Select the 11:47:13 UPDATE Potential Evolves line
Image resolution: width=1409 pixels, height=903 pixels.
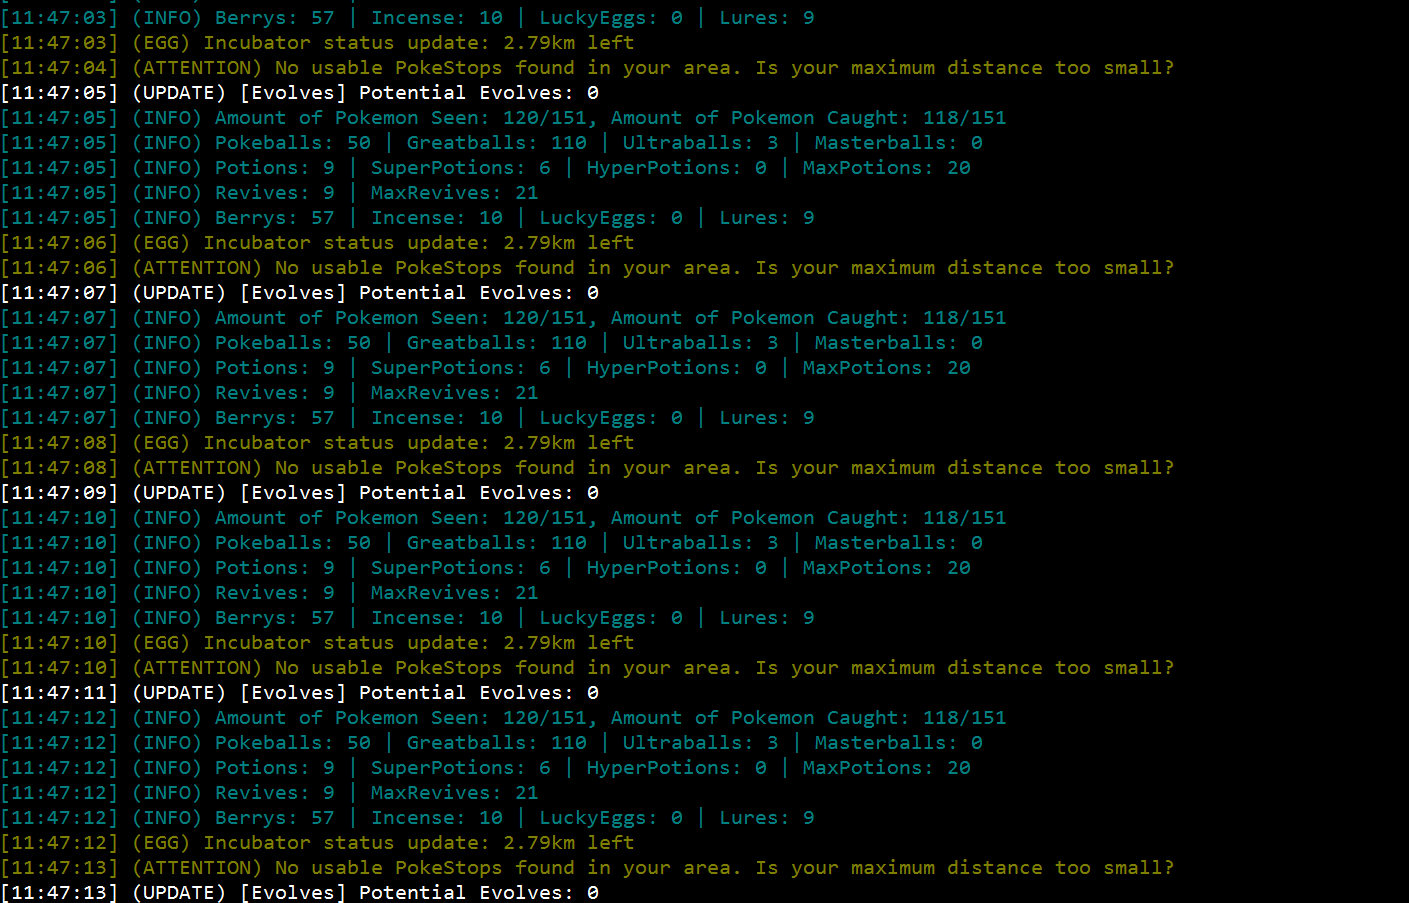[x=300, y=892]
